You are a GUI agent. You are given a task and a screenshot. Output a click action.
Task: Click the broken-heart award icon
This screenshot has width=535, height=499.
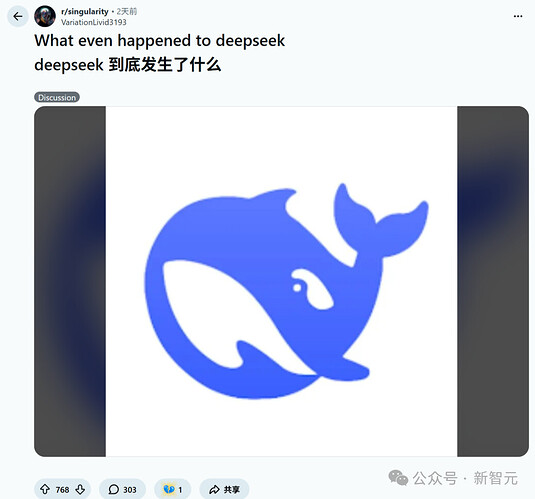169,489
